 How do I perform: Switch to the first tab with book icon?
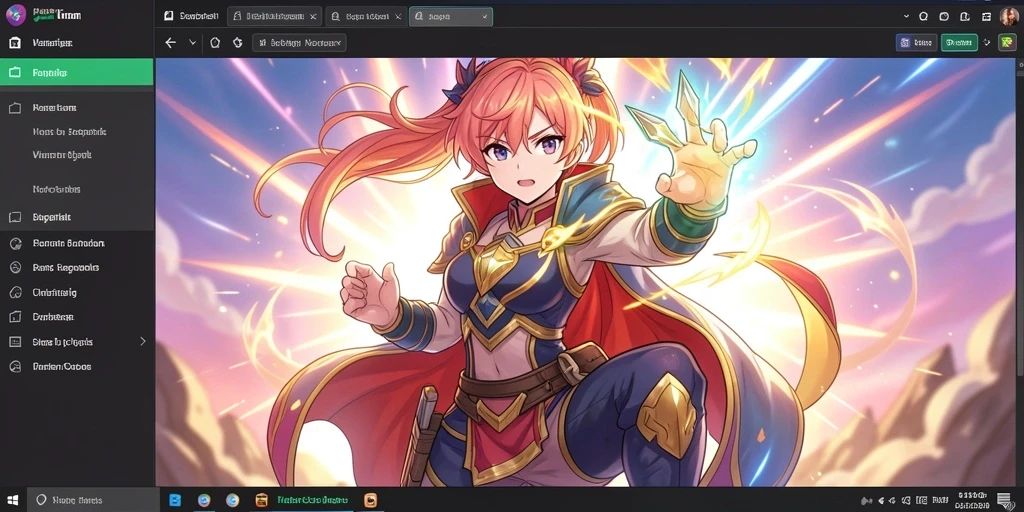(191, 16)
